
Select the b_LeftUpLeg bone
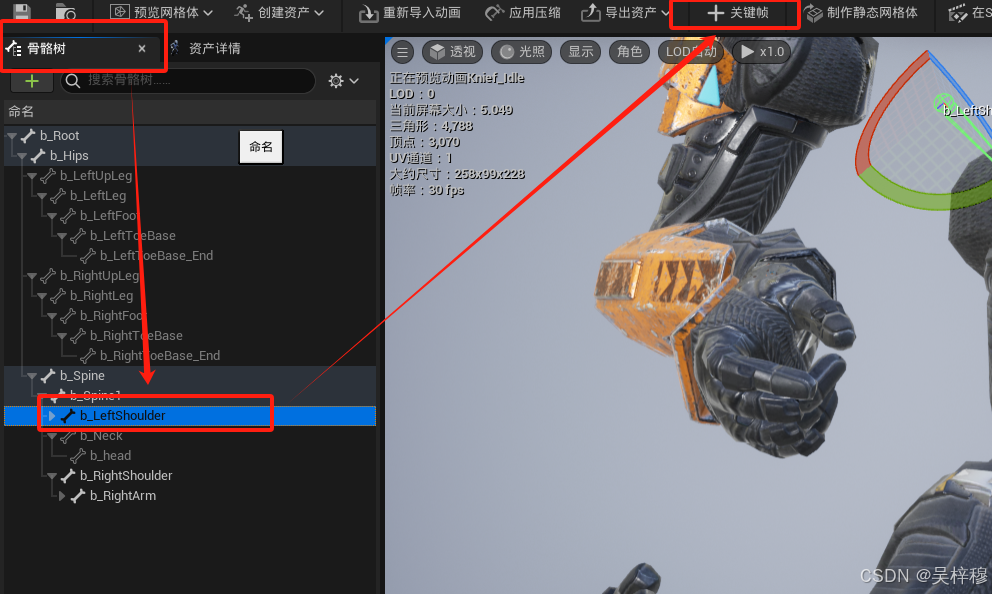(96, 176)
